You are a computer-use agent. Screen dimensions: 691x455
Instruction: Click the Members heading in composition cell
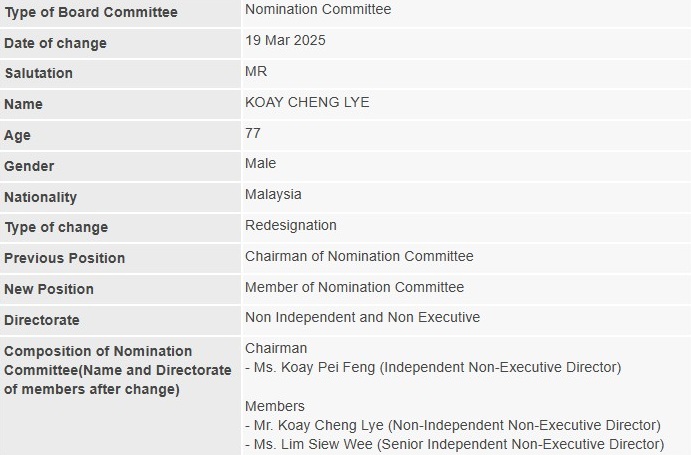(275, 406)
